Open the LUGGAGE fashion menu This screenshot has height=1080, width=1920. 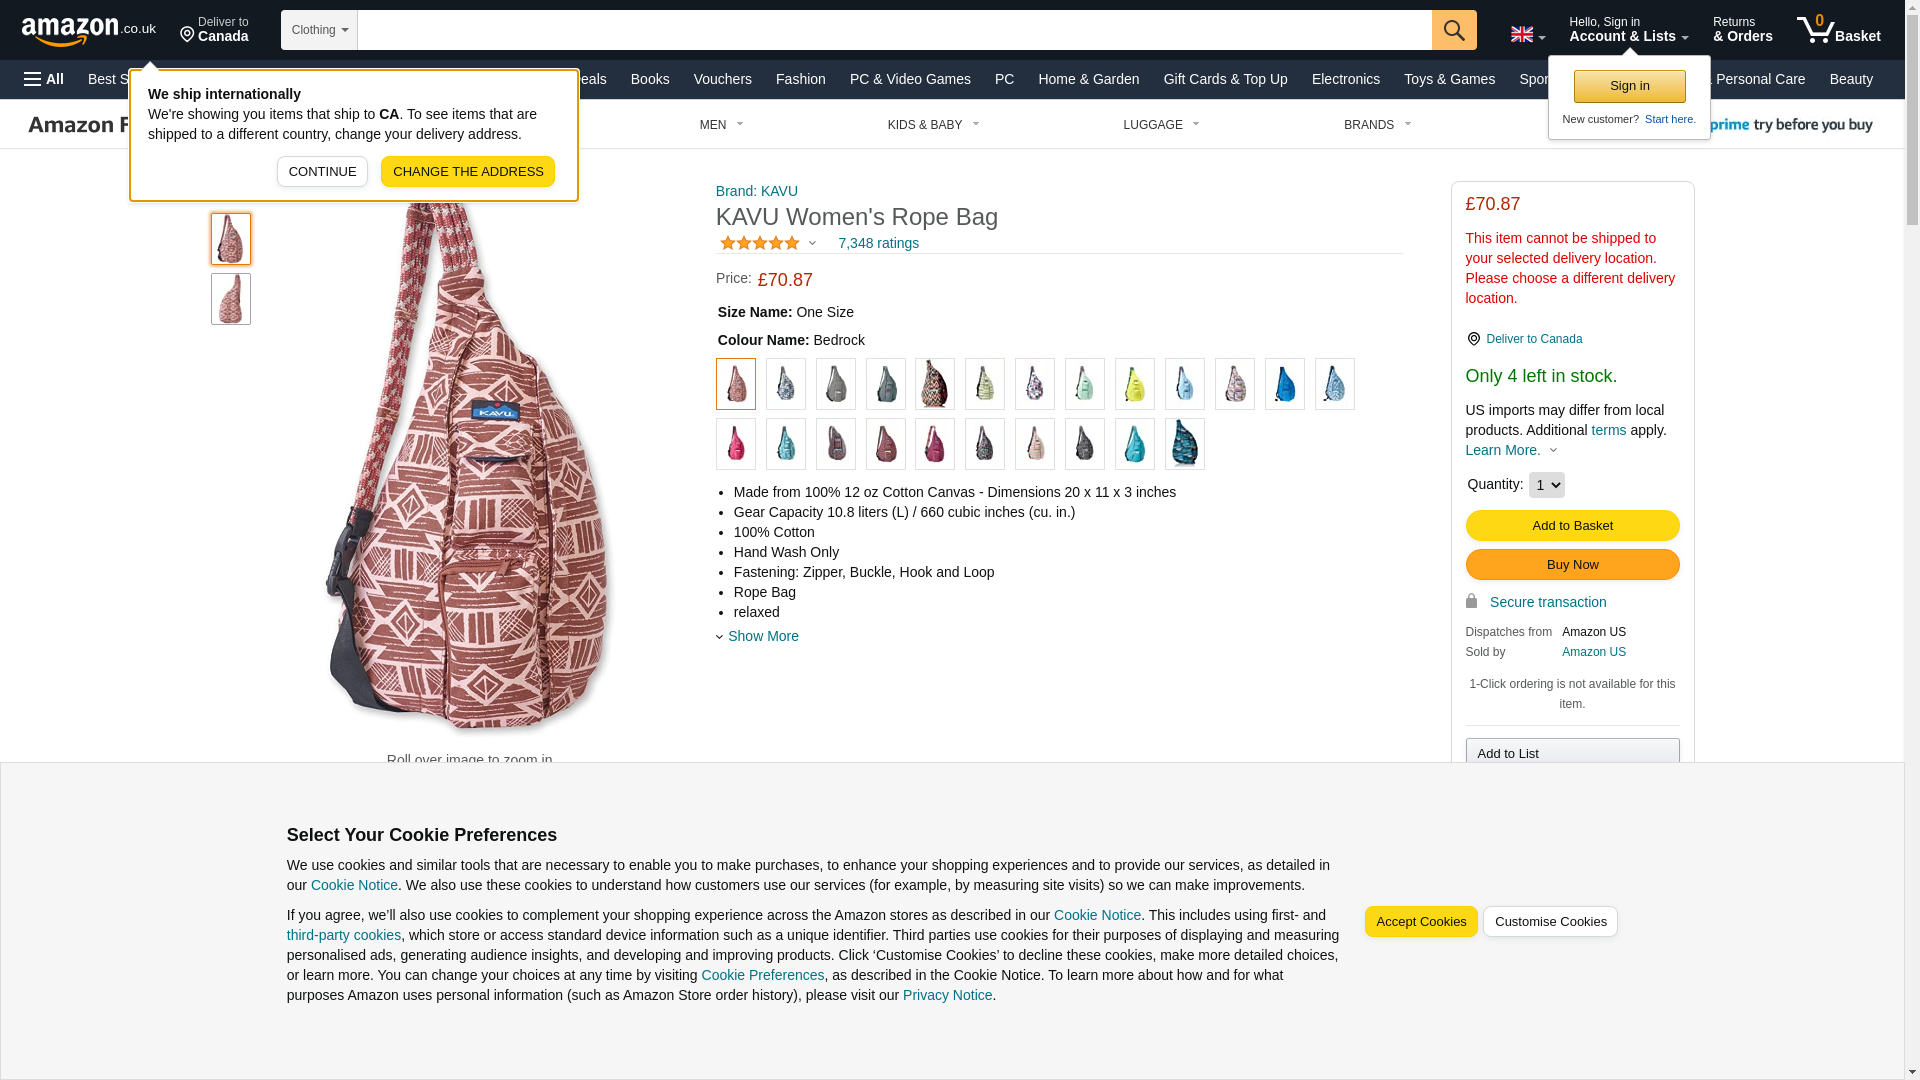click(1161, 125)
